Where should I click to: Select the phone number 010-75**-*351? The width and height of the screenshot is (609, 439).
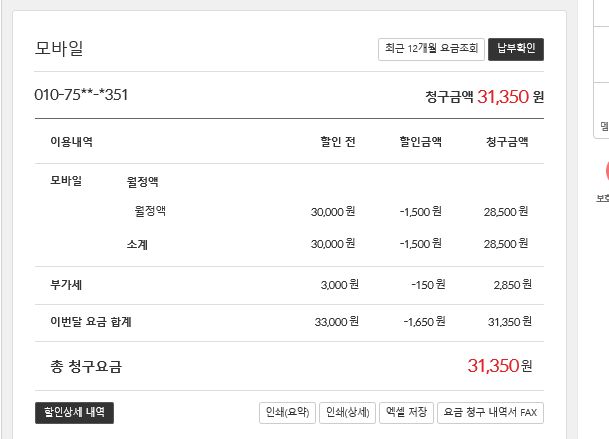click(x=81, y=96)
